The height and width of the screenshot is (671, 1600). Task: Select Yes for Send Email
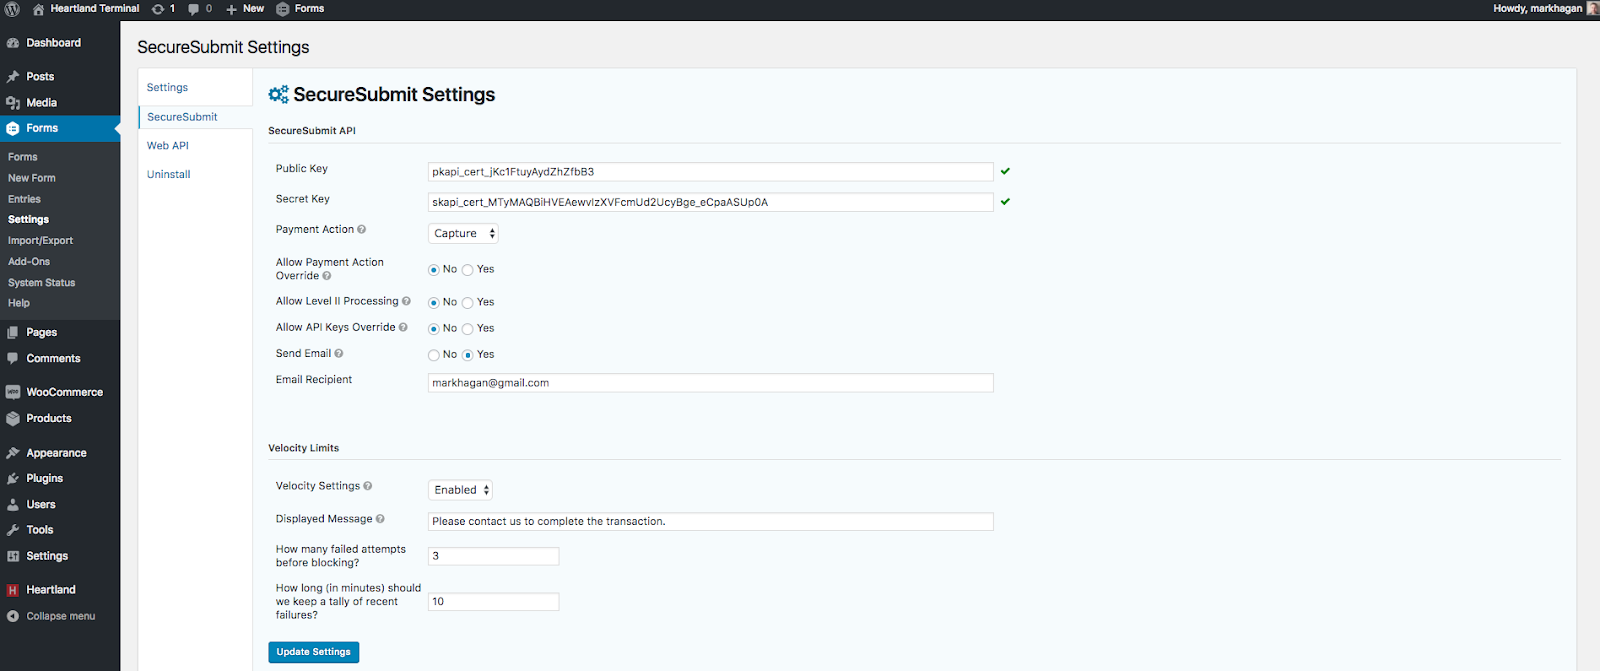(x=468, y=355)
